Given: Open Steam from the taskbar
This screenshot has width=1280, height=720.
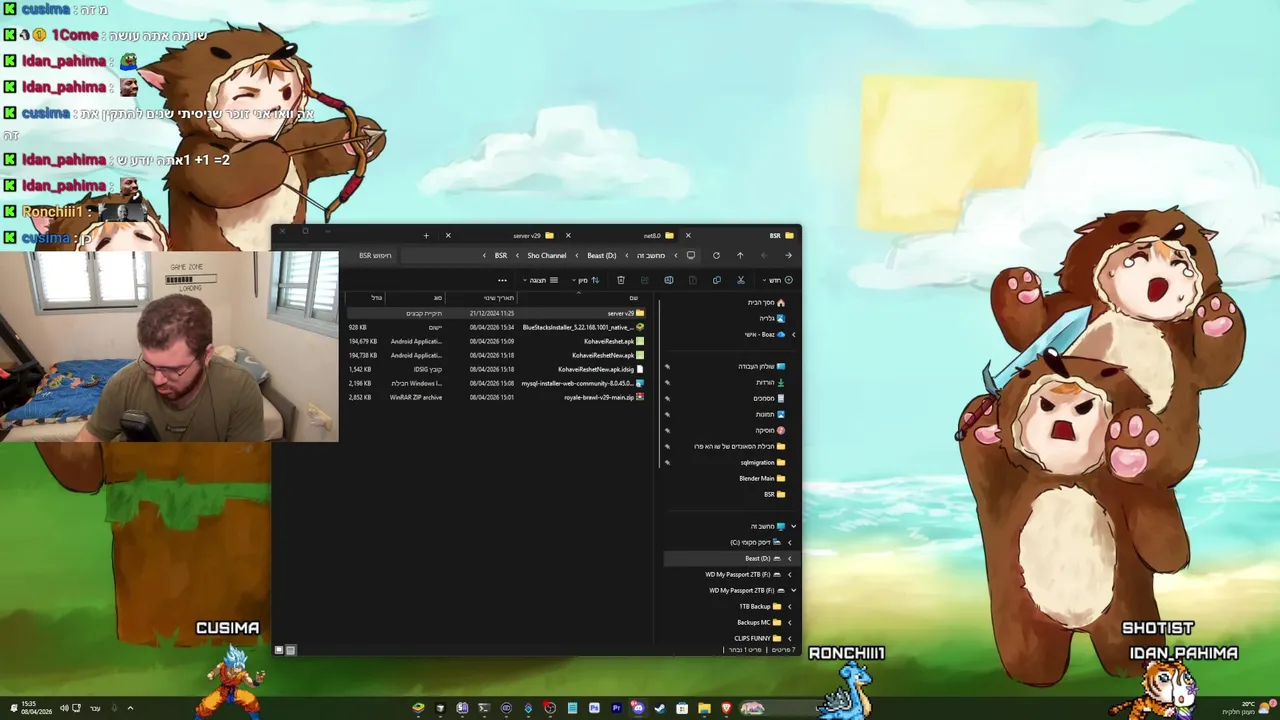Looking at the screenshot, I should click(x=660, y=708).
